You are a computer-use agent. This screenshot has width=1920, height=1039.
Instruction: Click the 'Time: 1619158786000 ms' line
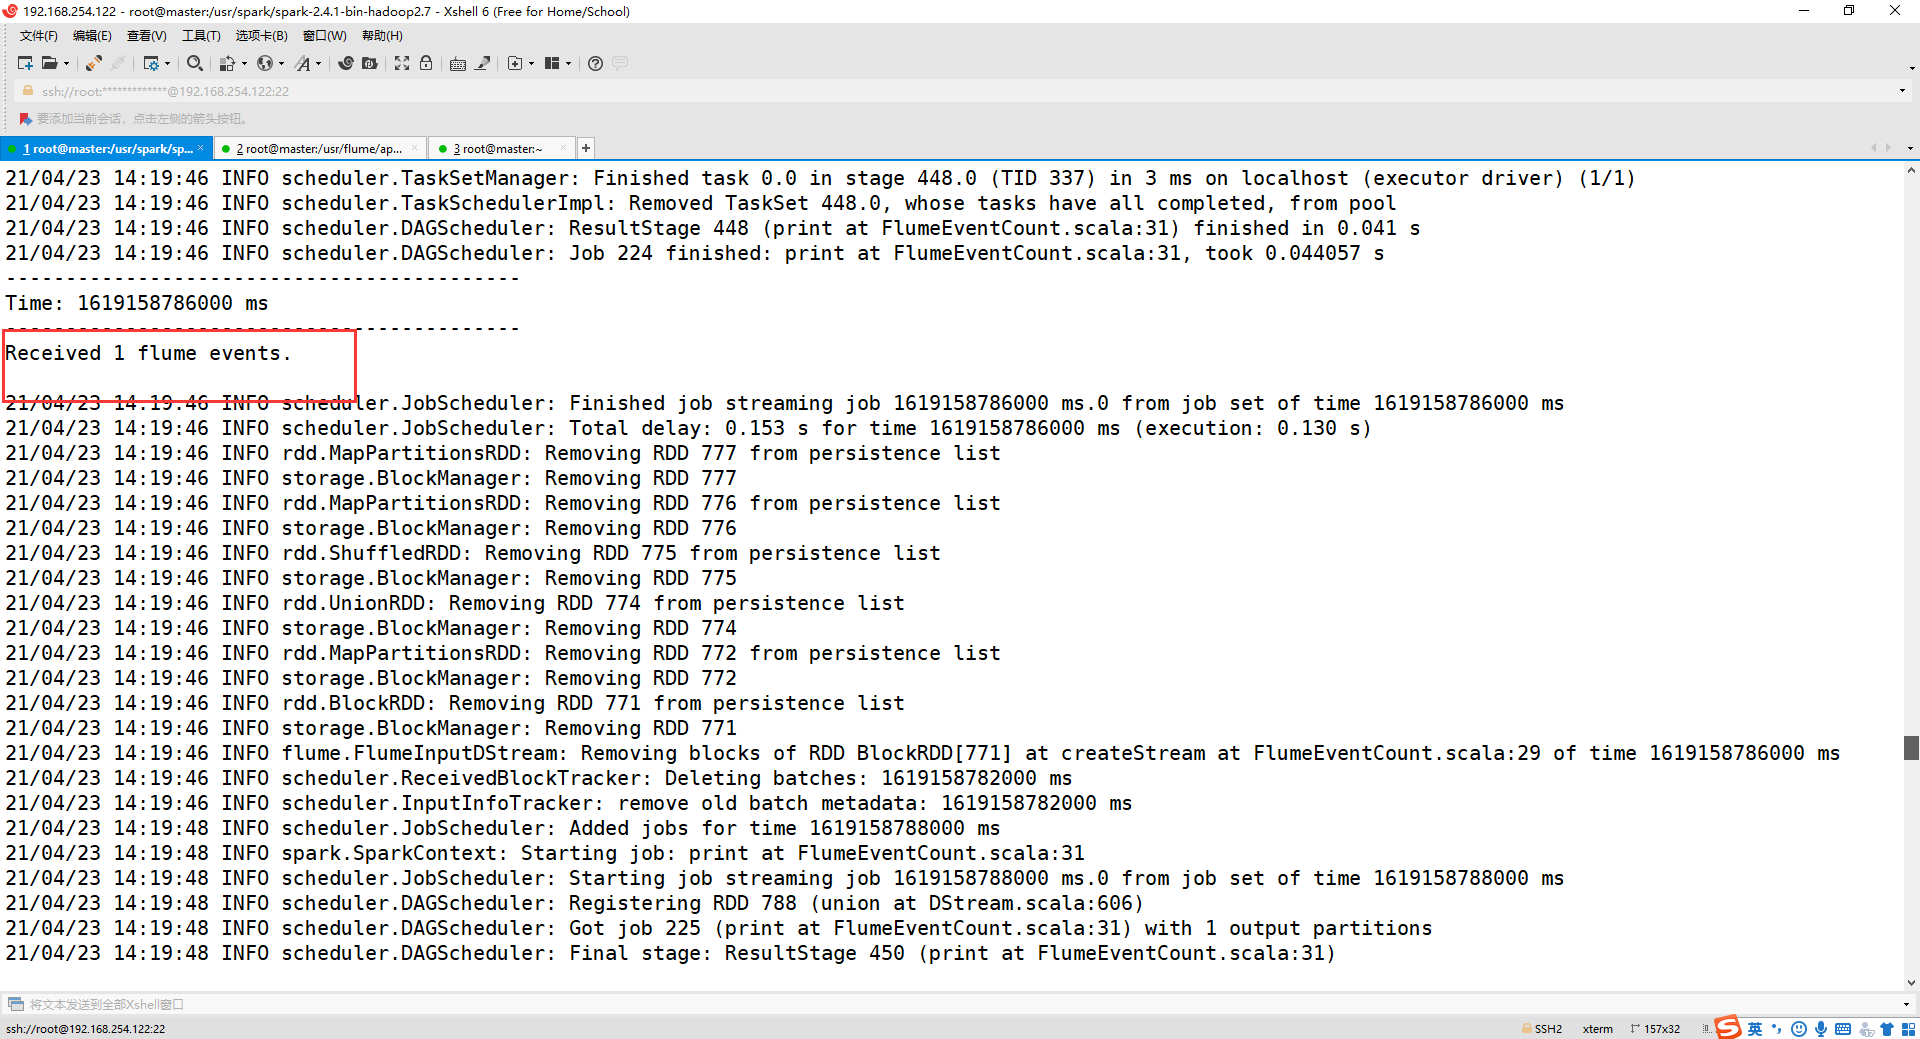pyautogui.click(x=137, y=303)
